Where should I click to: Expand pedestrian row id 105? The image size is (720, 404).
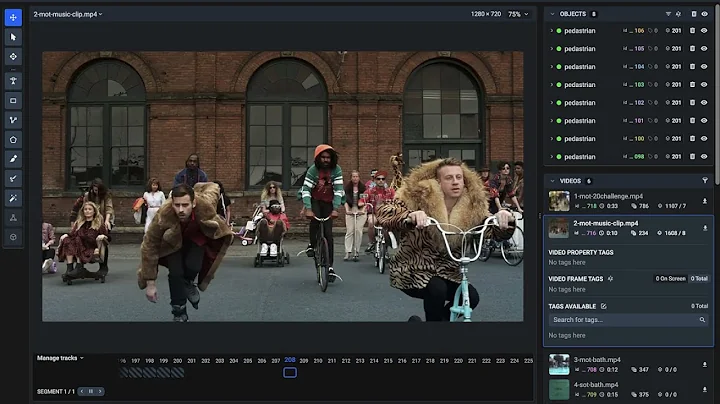551,49
